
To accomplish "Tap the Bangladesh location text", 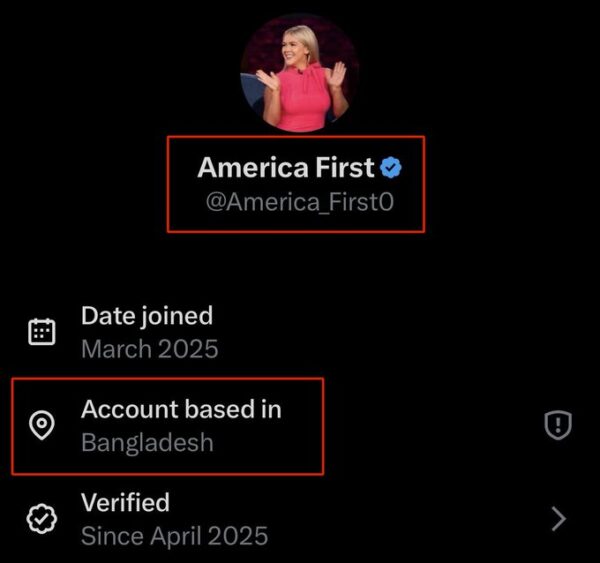I will pyautogui.click(x=147, y=442).
